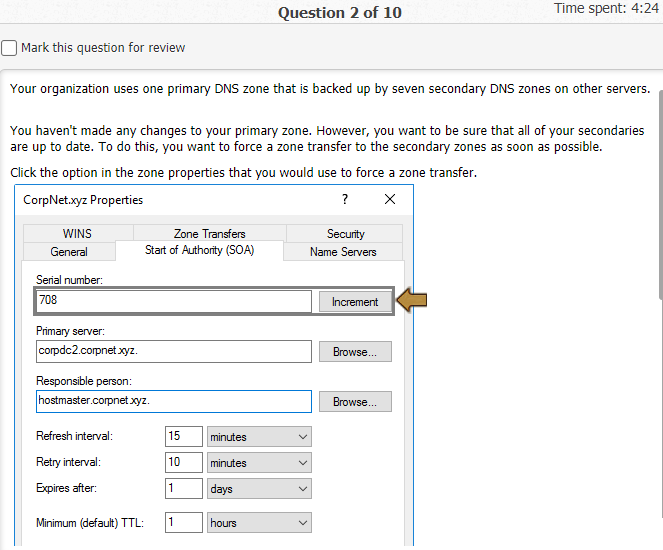This screenshot has width=663, height=550.
Task: Click Browse next to Responsible person
Action: point(355,402)
